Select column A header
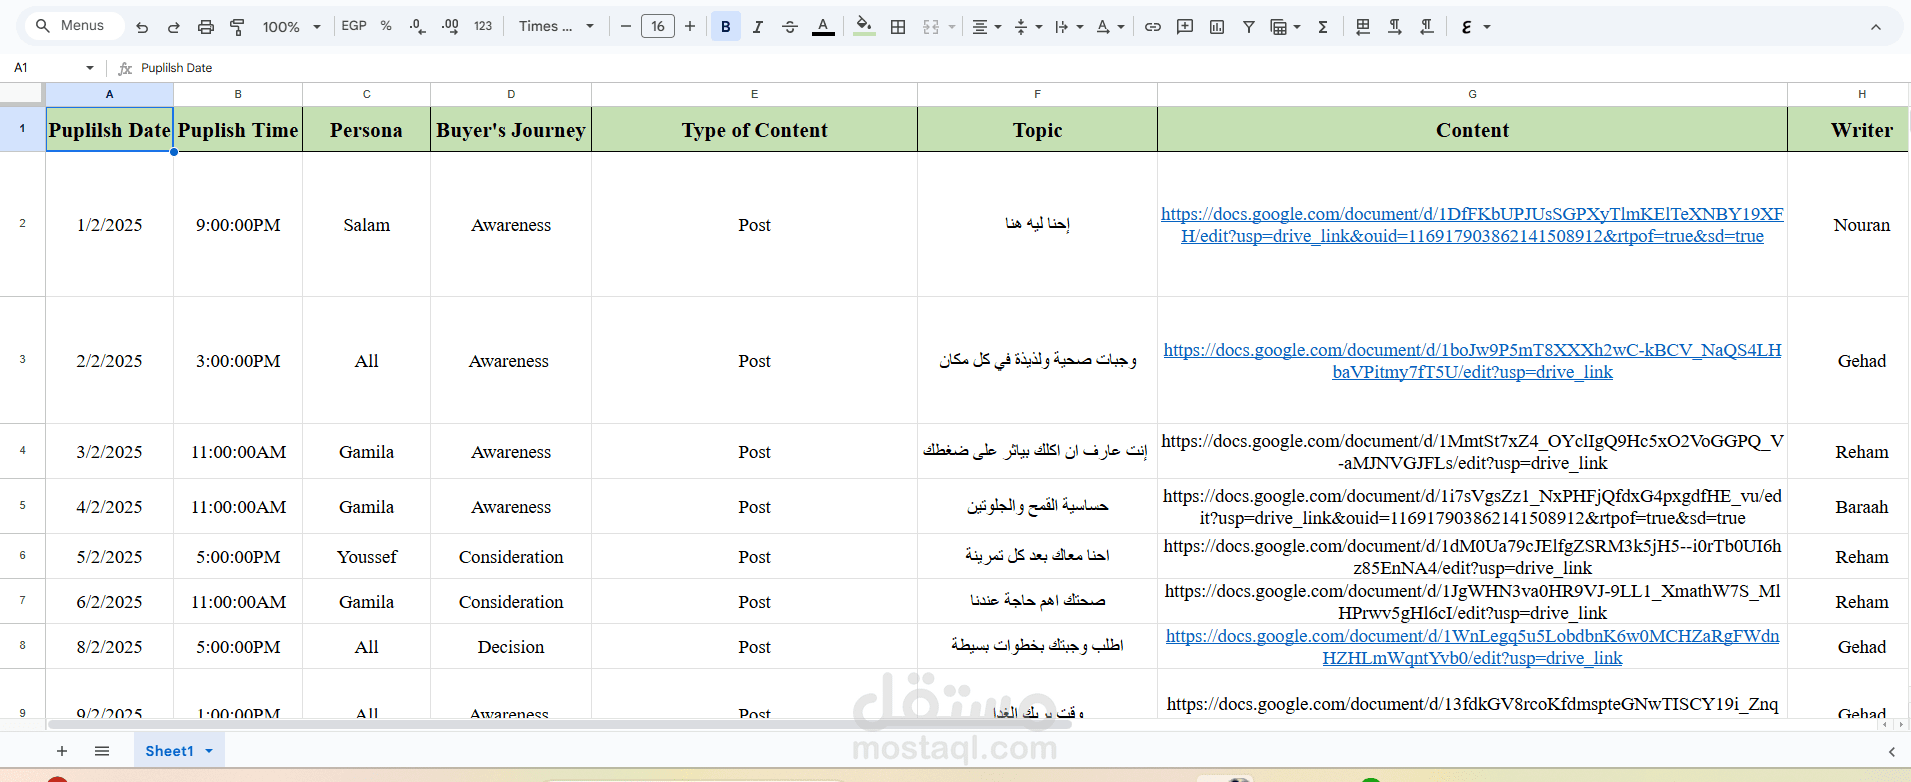This screenshot has width=1911, height=782. point(109,94)
